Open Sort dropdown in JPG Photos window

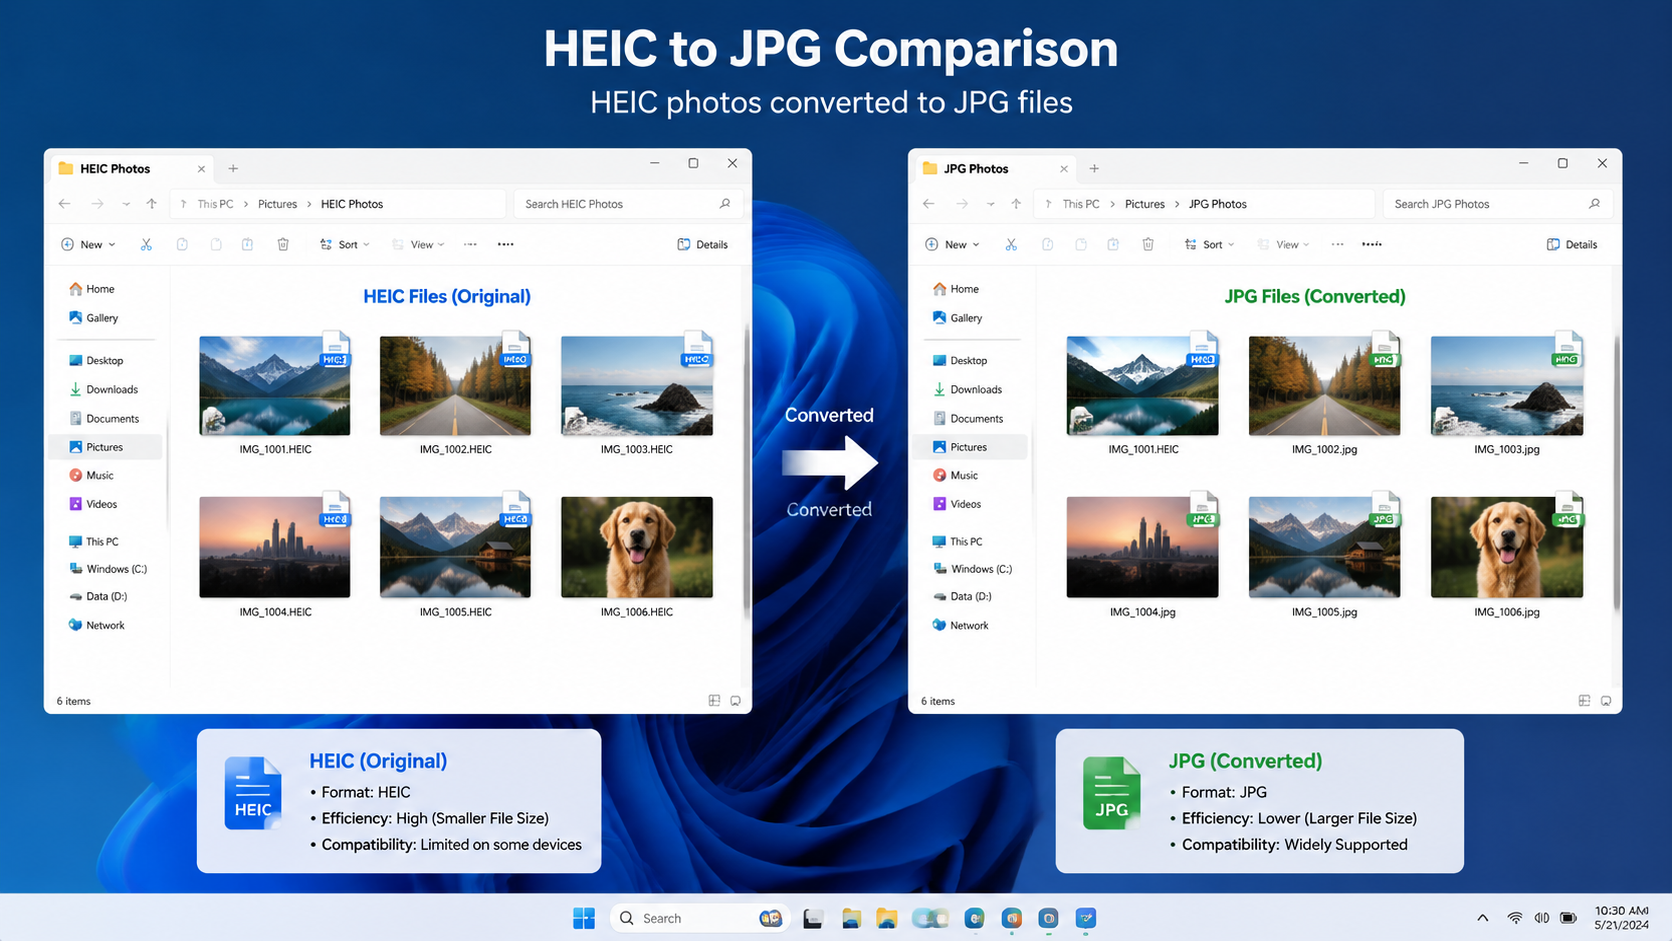tap(1210, 244)
